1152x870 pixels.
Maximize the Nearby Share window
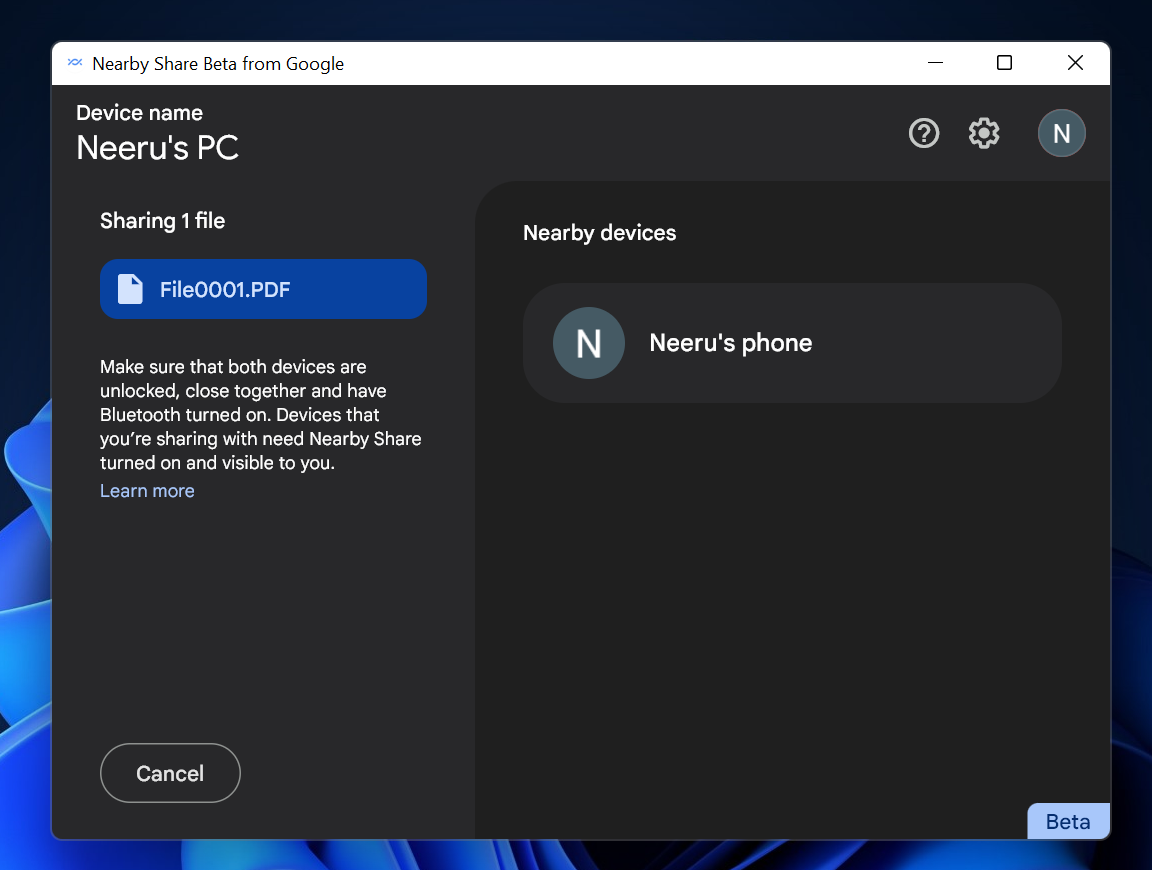1004,63
